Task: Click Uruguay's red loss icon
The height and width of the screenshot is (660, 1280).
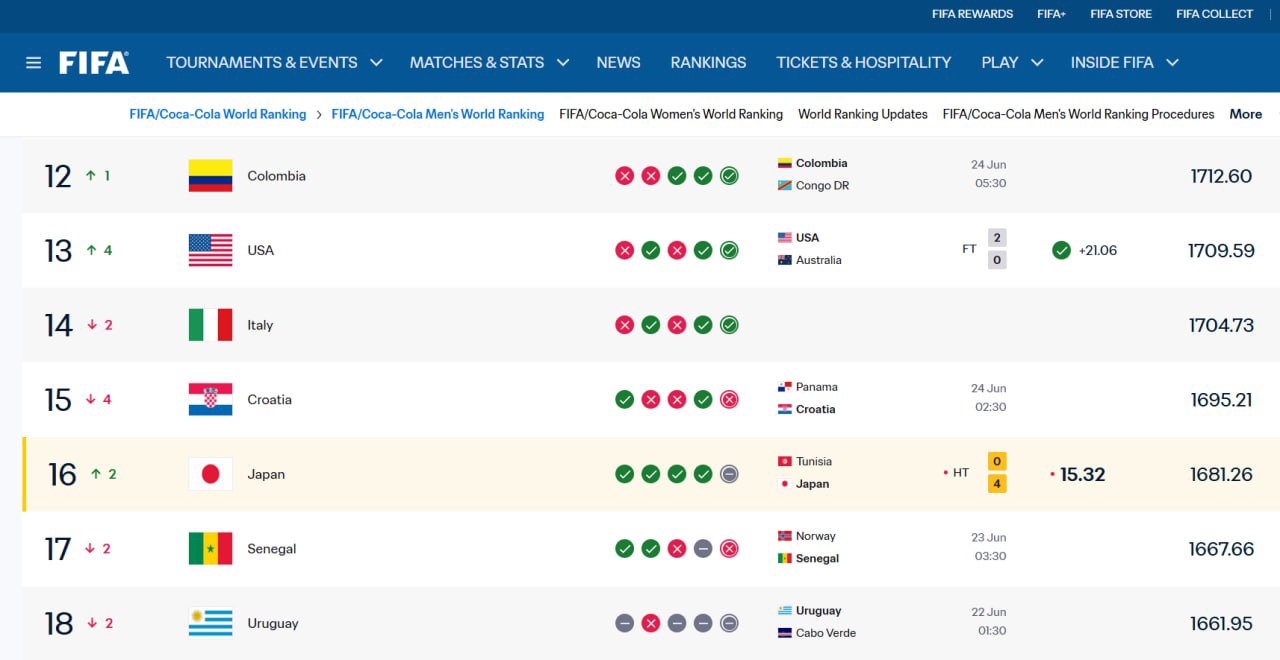Action: (x=651, y=623)
